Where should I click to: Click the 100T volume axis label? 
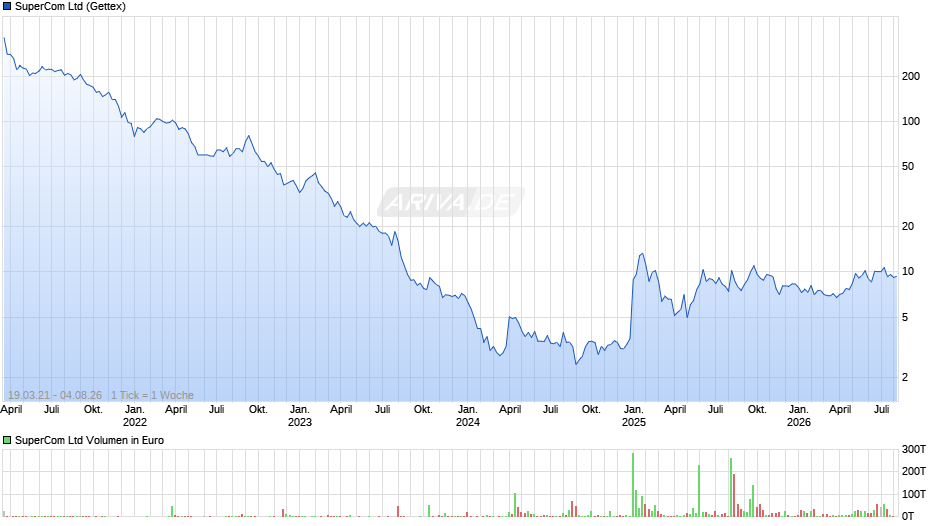(914, 494)
